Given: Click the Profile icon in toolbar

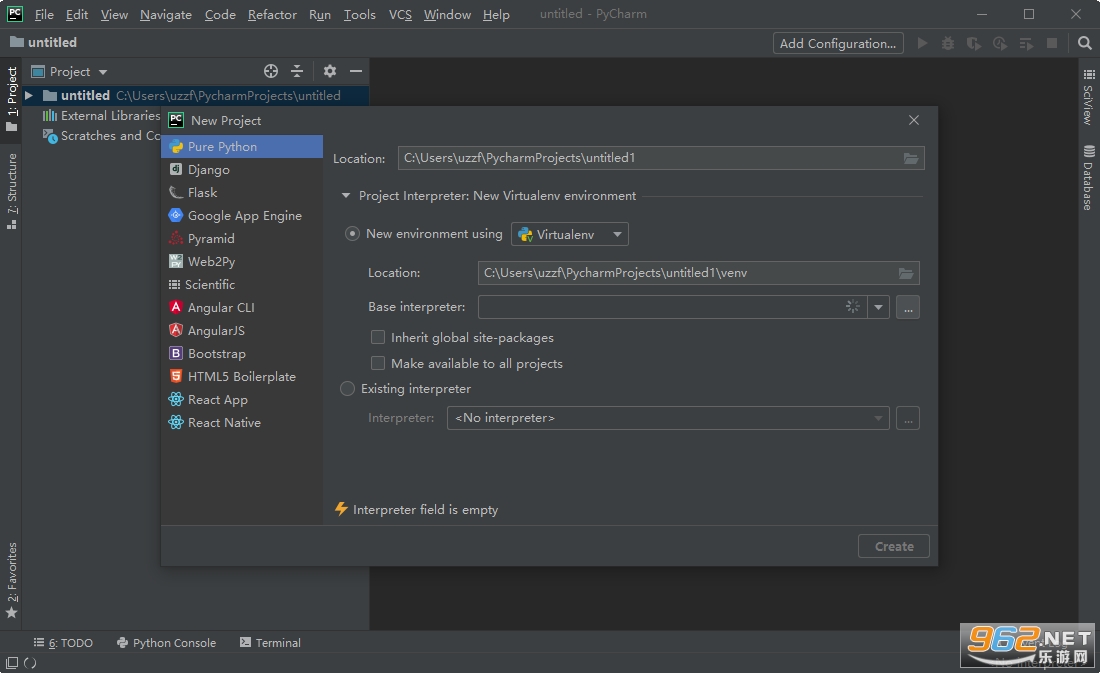Looking at the screenshot, I should [1000, 44].
